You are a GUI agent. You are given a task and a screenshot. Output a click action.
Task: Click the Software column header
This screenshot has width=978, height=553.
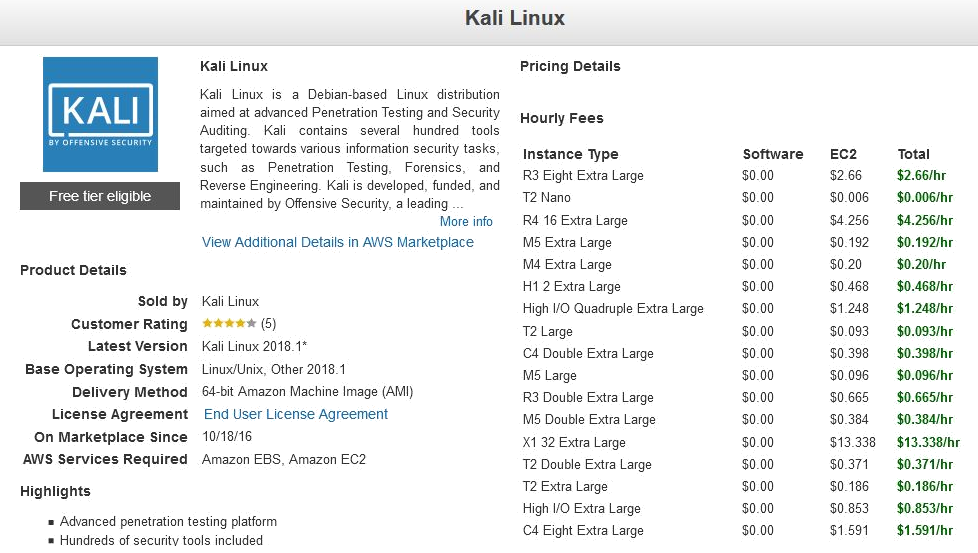773,154
